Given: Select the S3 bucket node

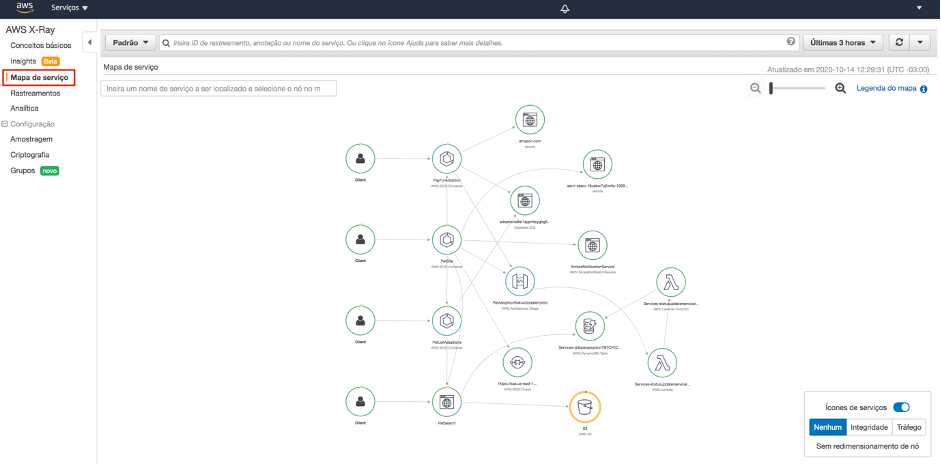Looking at the screenshot, I should pyautogui.click(x=585, y=408).
